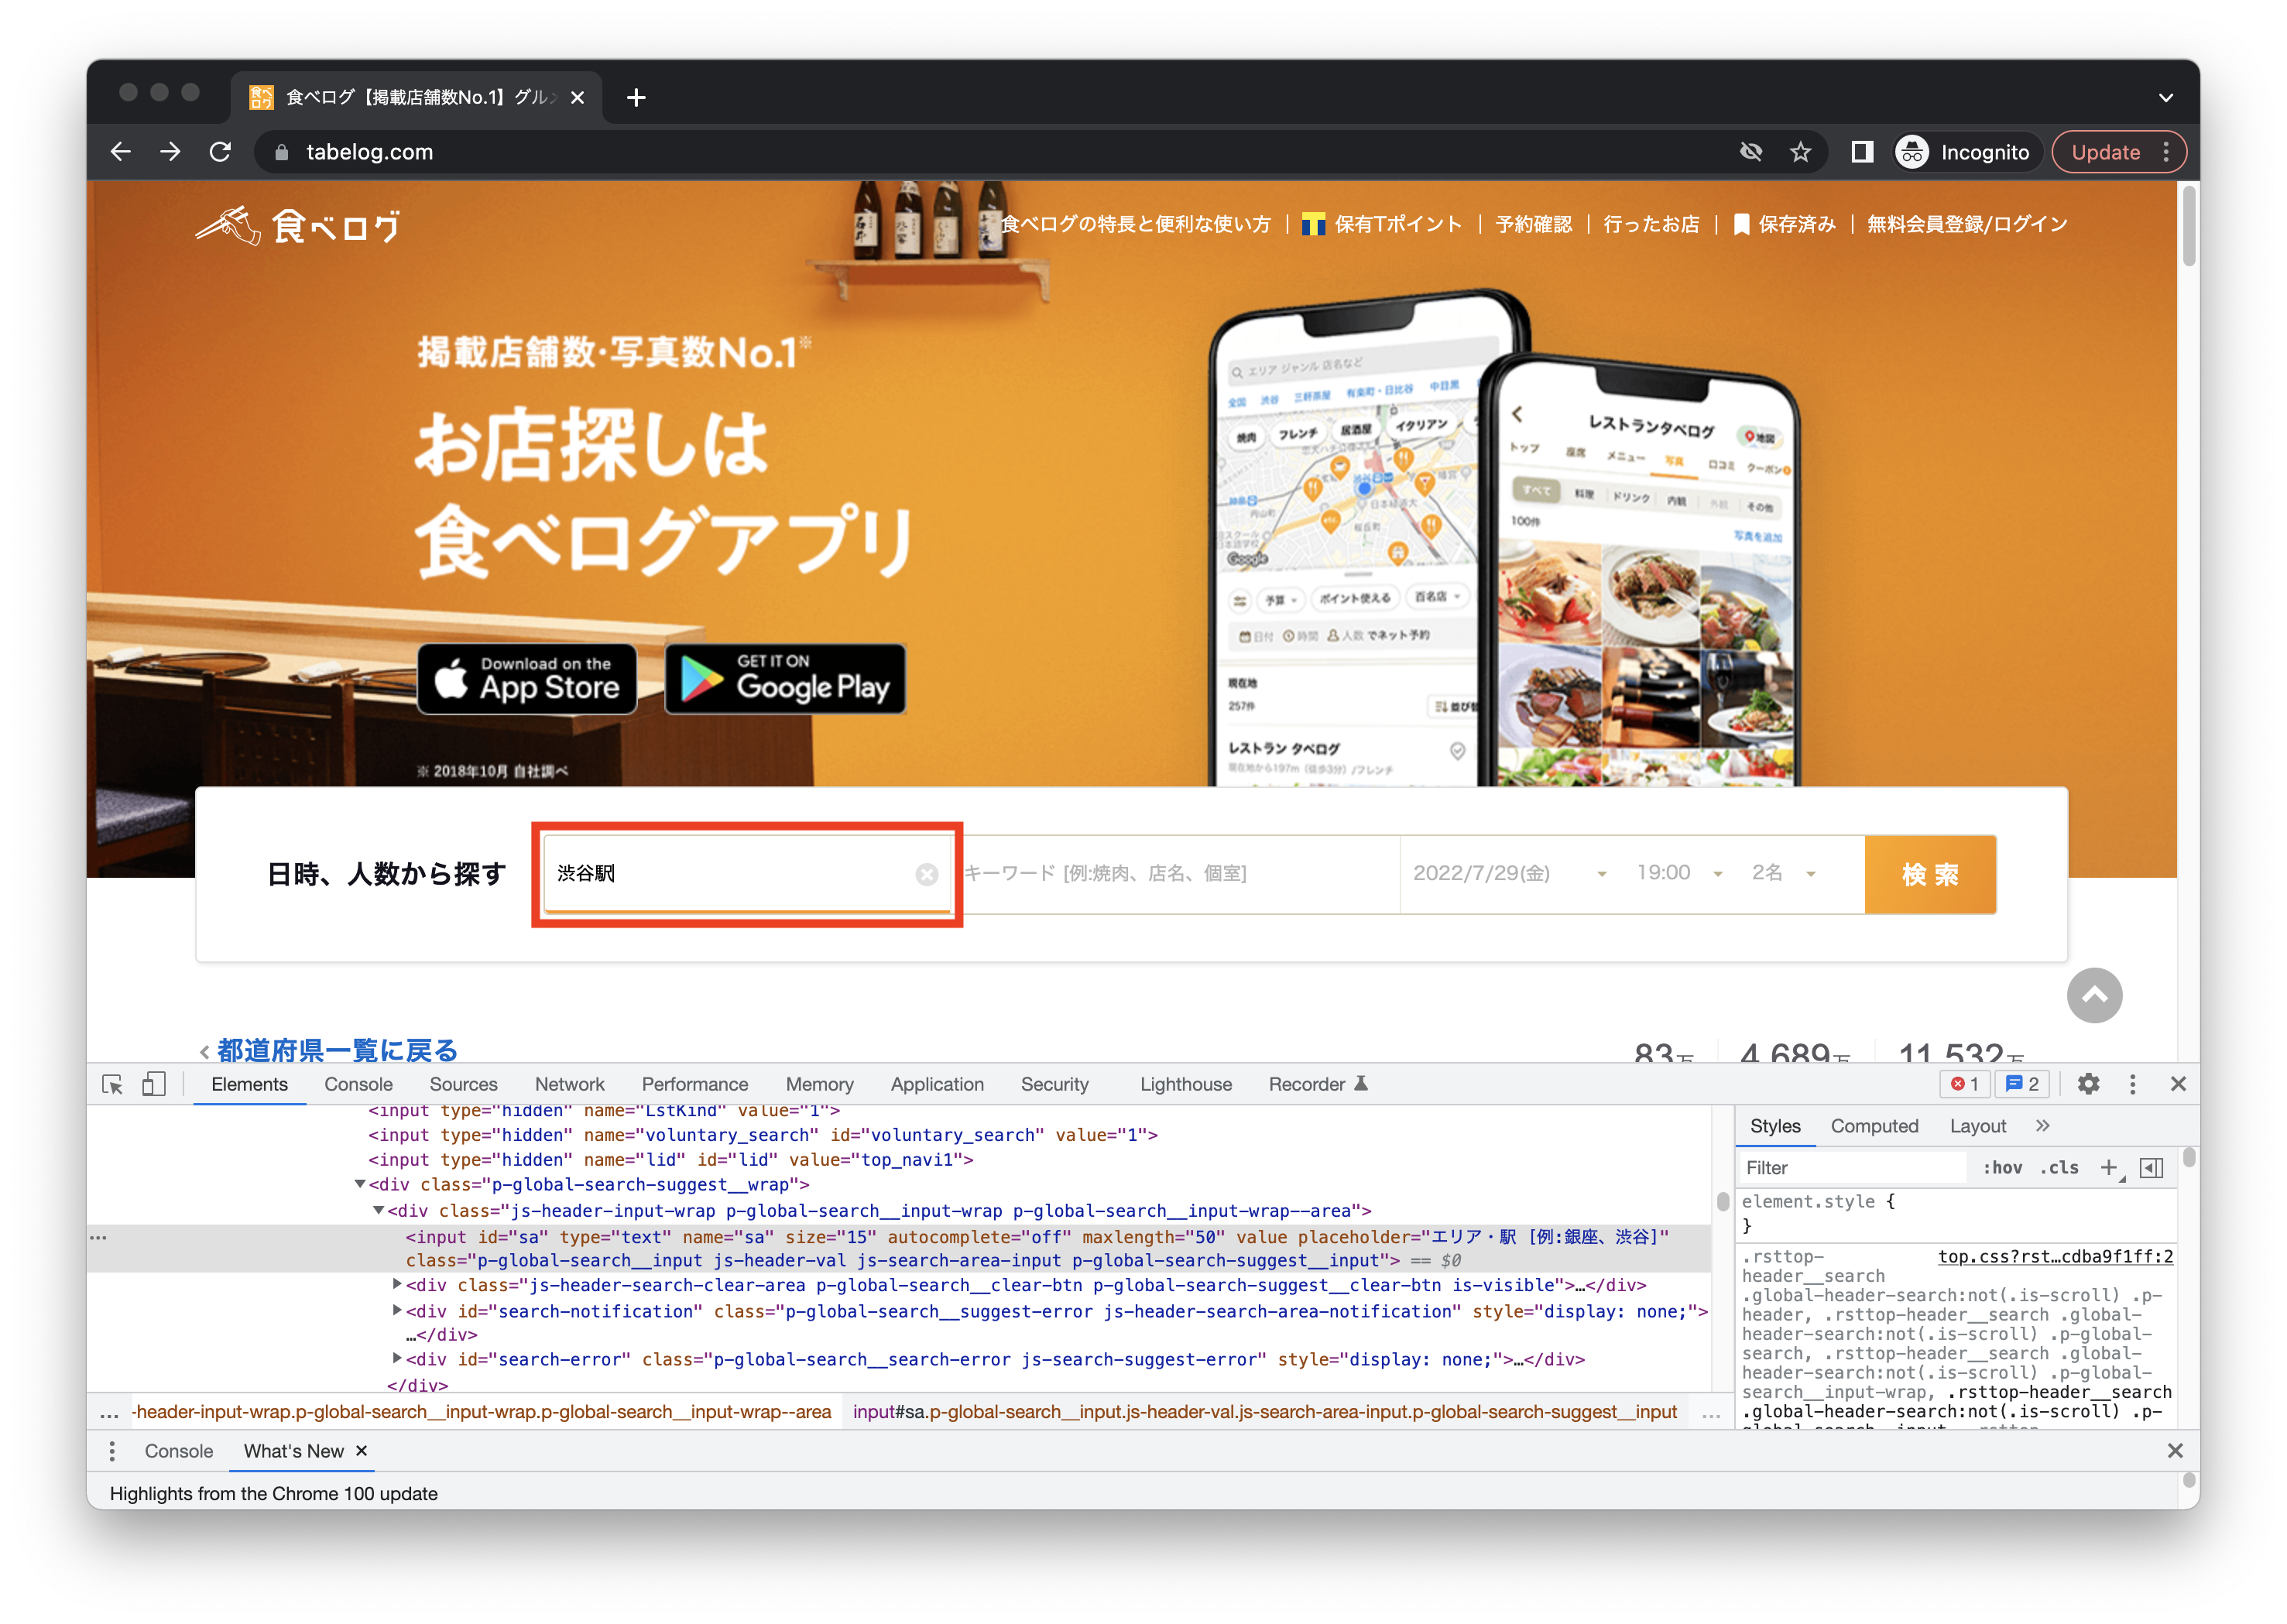Click the DevTools inspect element icon
The height and width of the screenshot is (1624, 2287).
pyautogui.click(x=118, y=1084)
